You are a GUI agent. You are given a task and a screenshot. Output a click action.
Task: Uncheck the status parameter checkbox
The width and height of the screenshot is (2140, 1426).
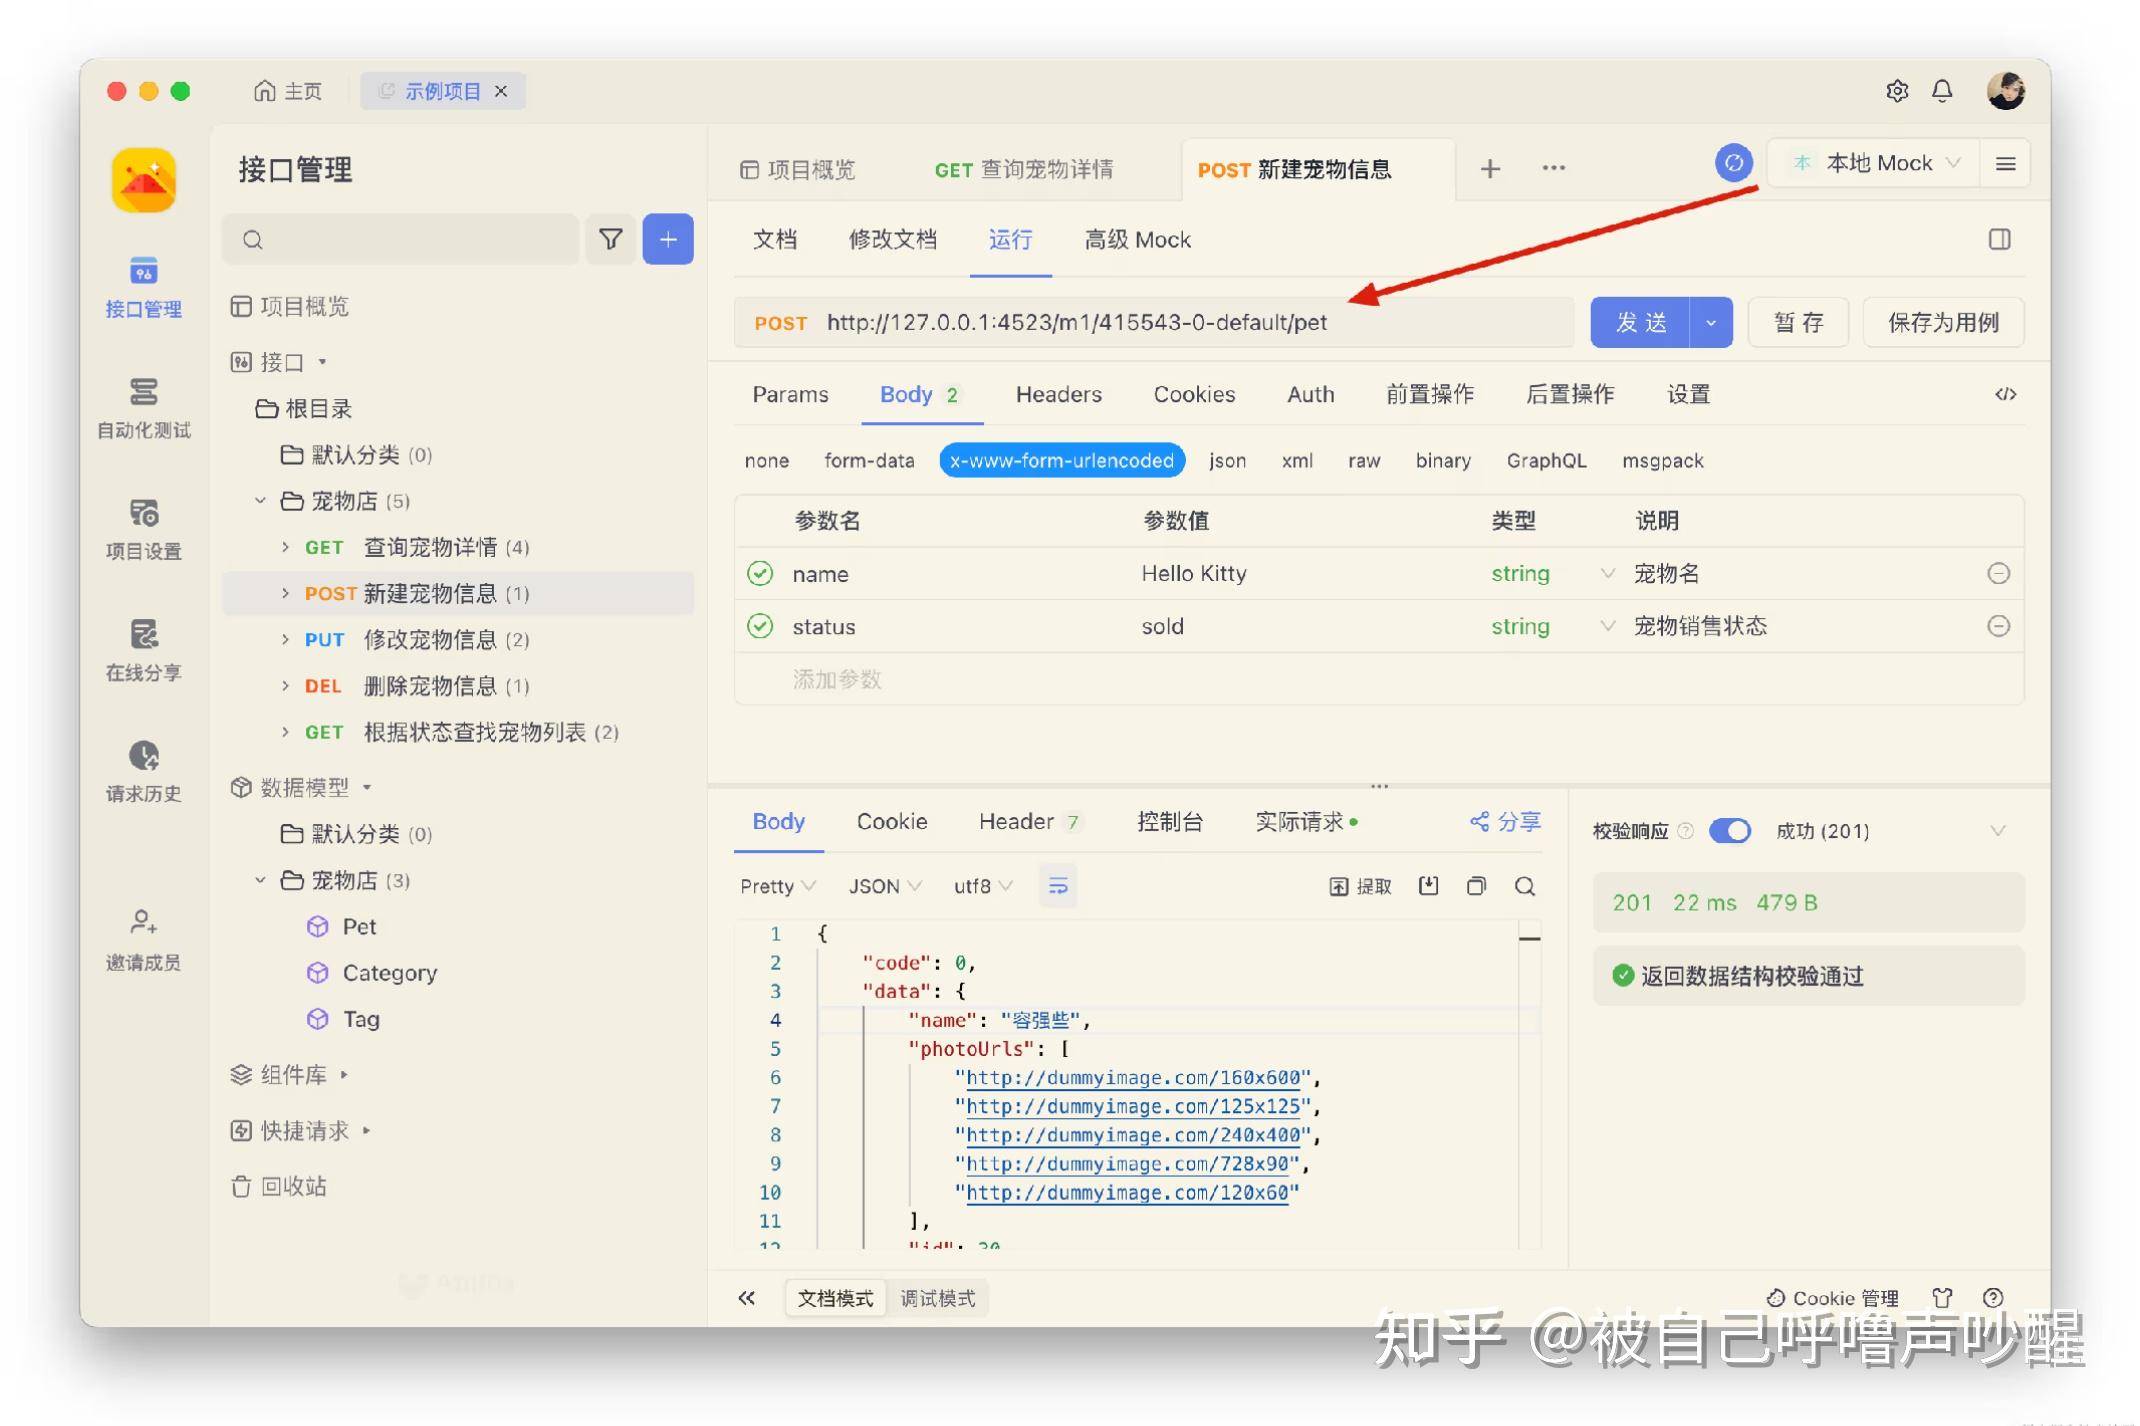[760, 626]
